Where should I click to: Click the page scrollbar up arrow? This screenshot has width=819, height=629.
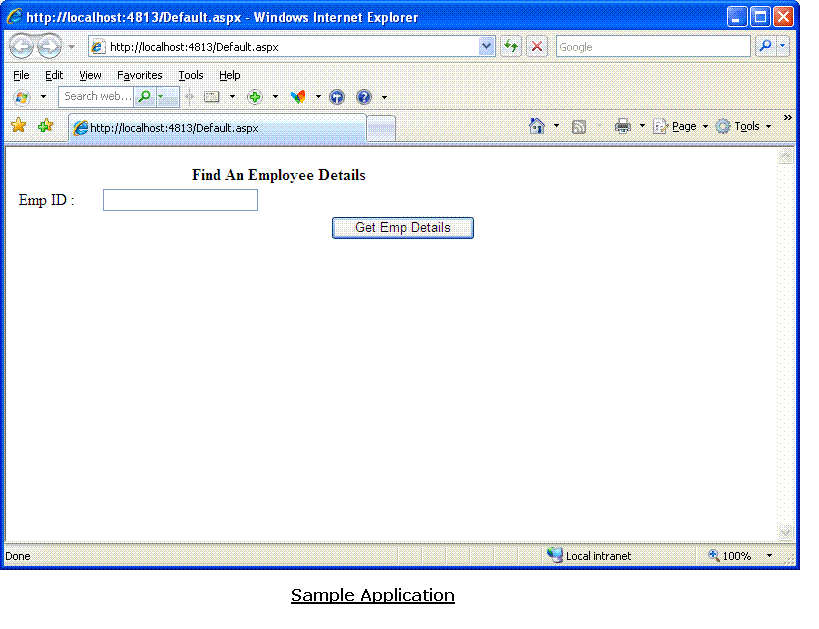786,156
